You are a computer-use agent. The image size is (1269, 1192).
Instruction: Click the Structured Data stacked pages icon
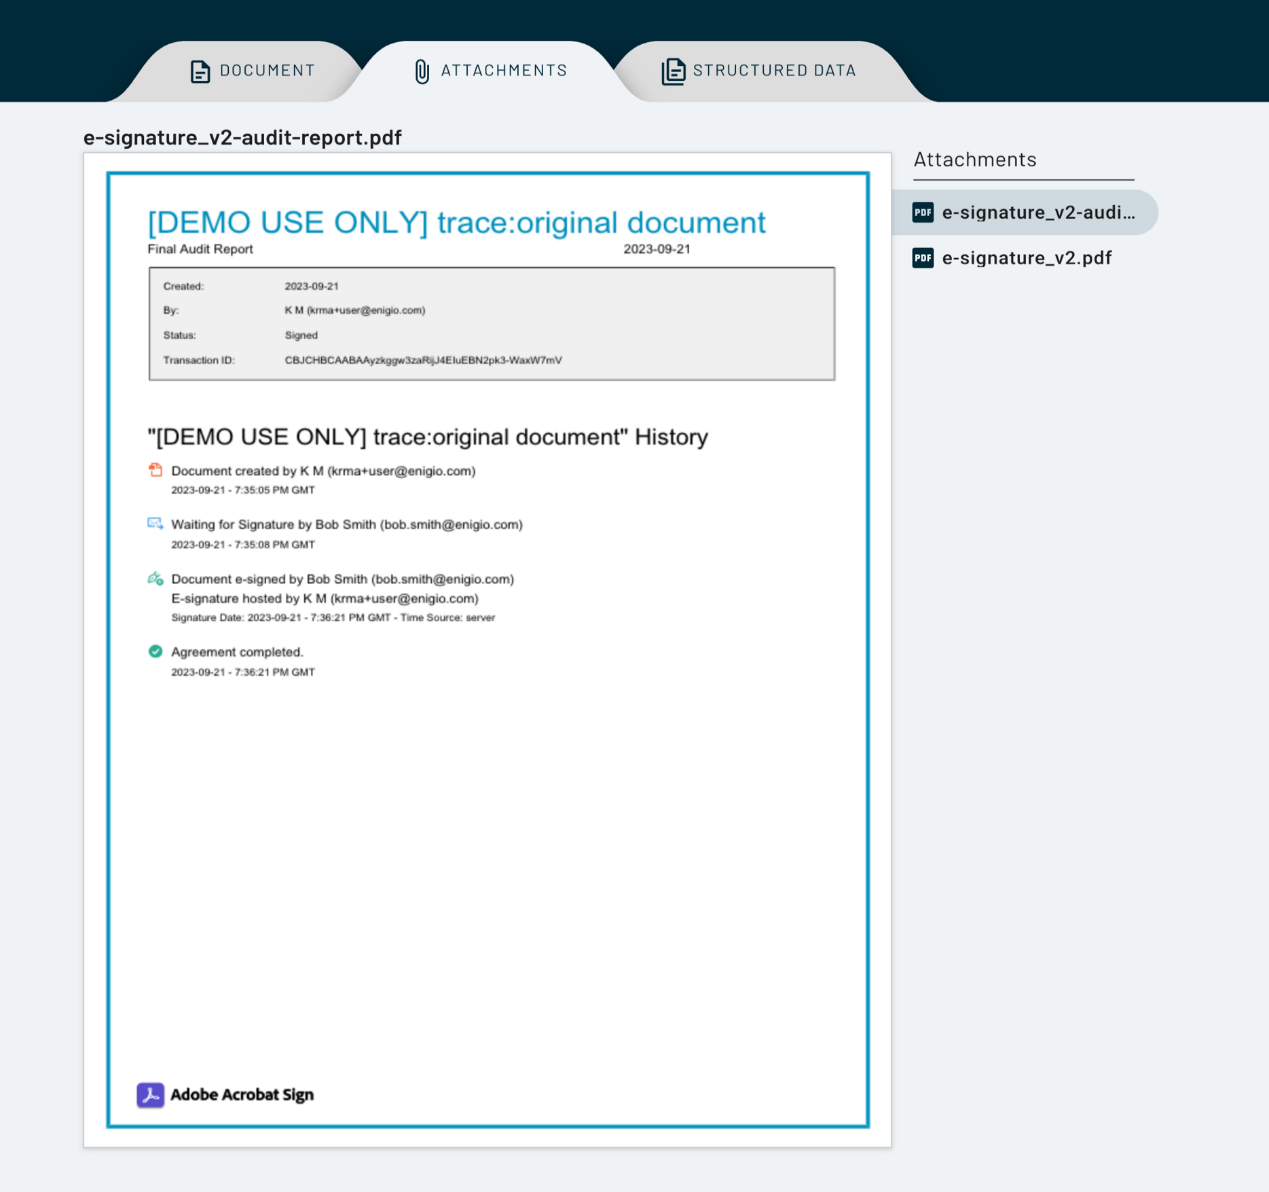[x=673, y=71]
